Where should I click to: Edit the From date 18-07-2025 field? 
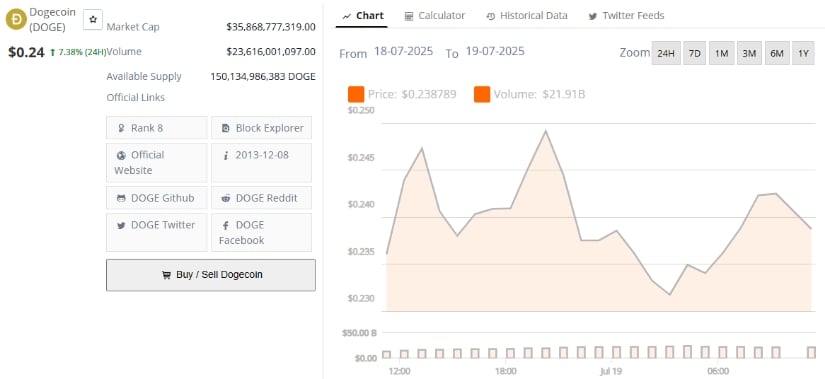point(404,52)
